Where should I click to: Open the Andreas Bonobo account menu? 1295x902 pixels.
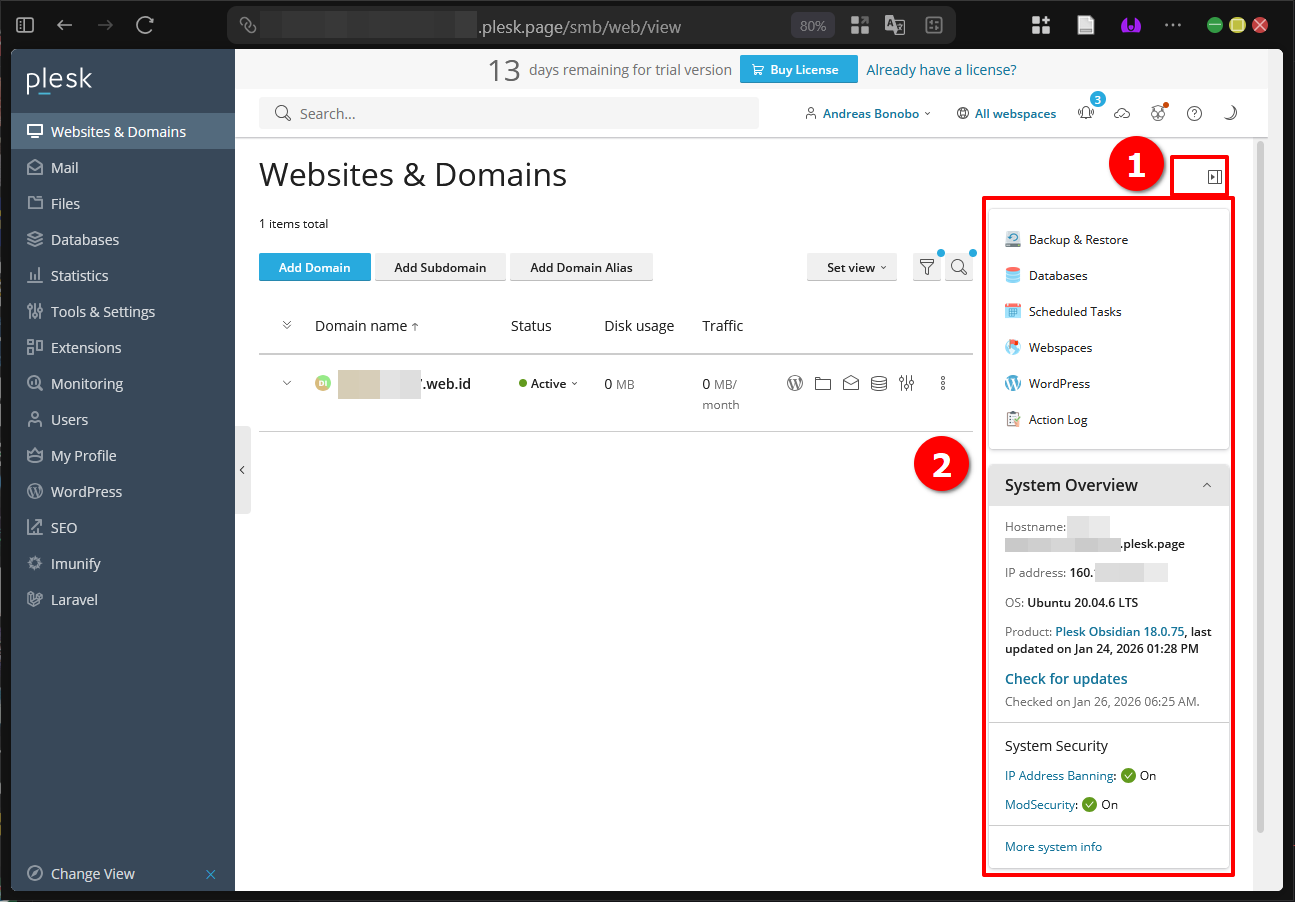868,113
